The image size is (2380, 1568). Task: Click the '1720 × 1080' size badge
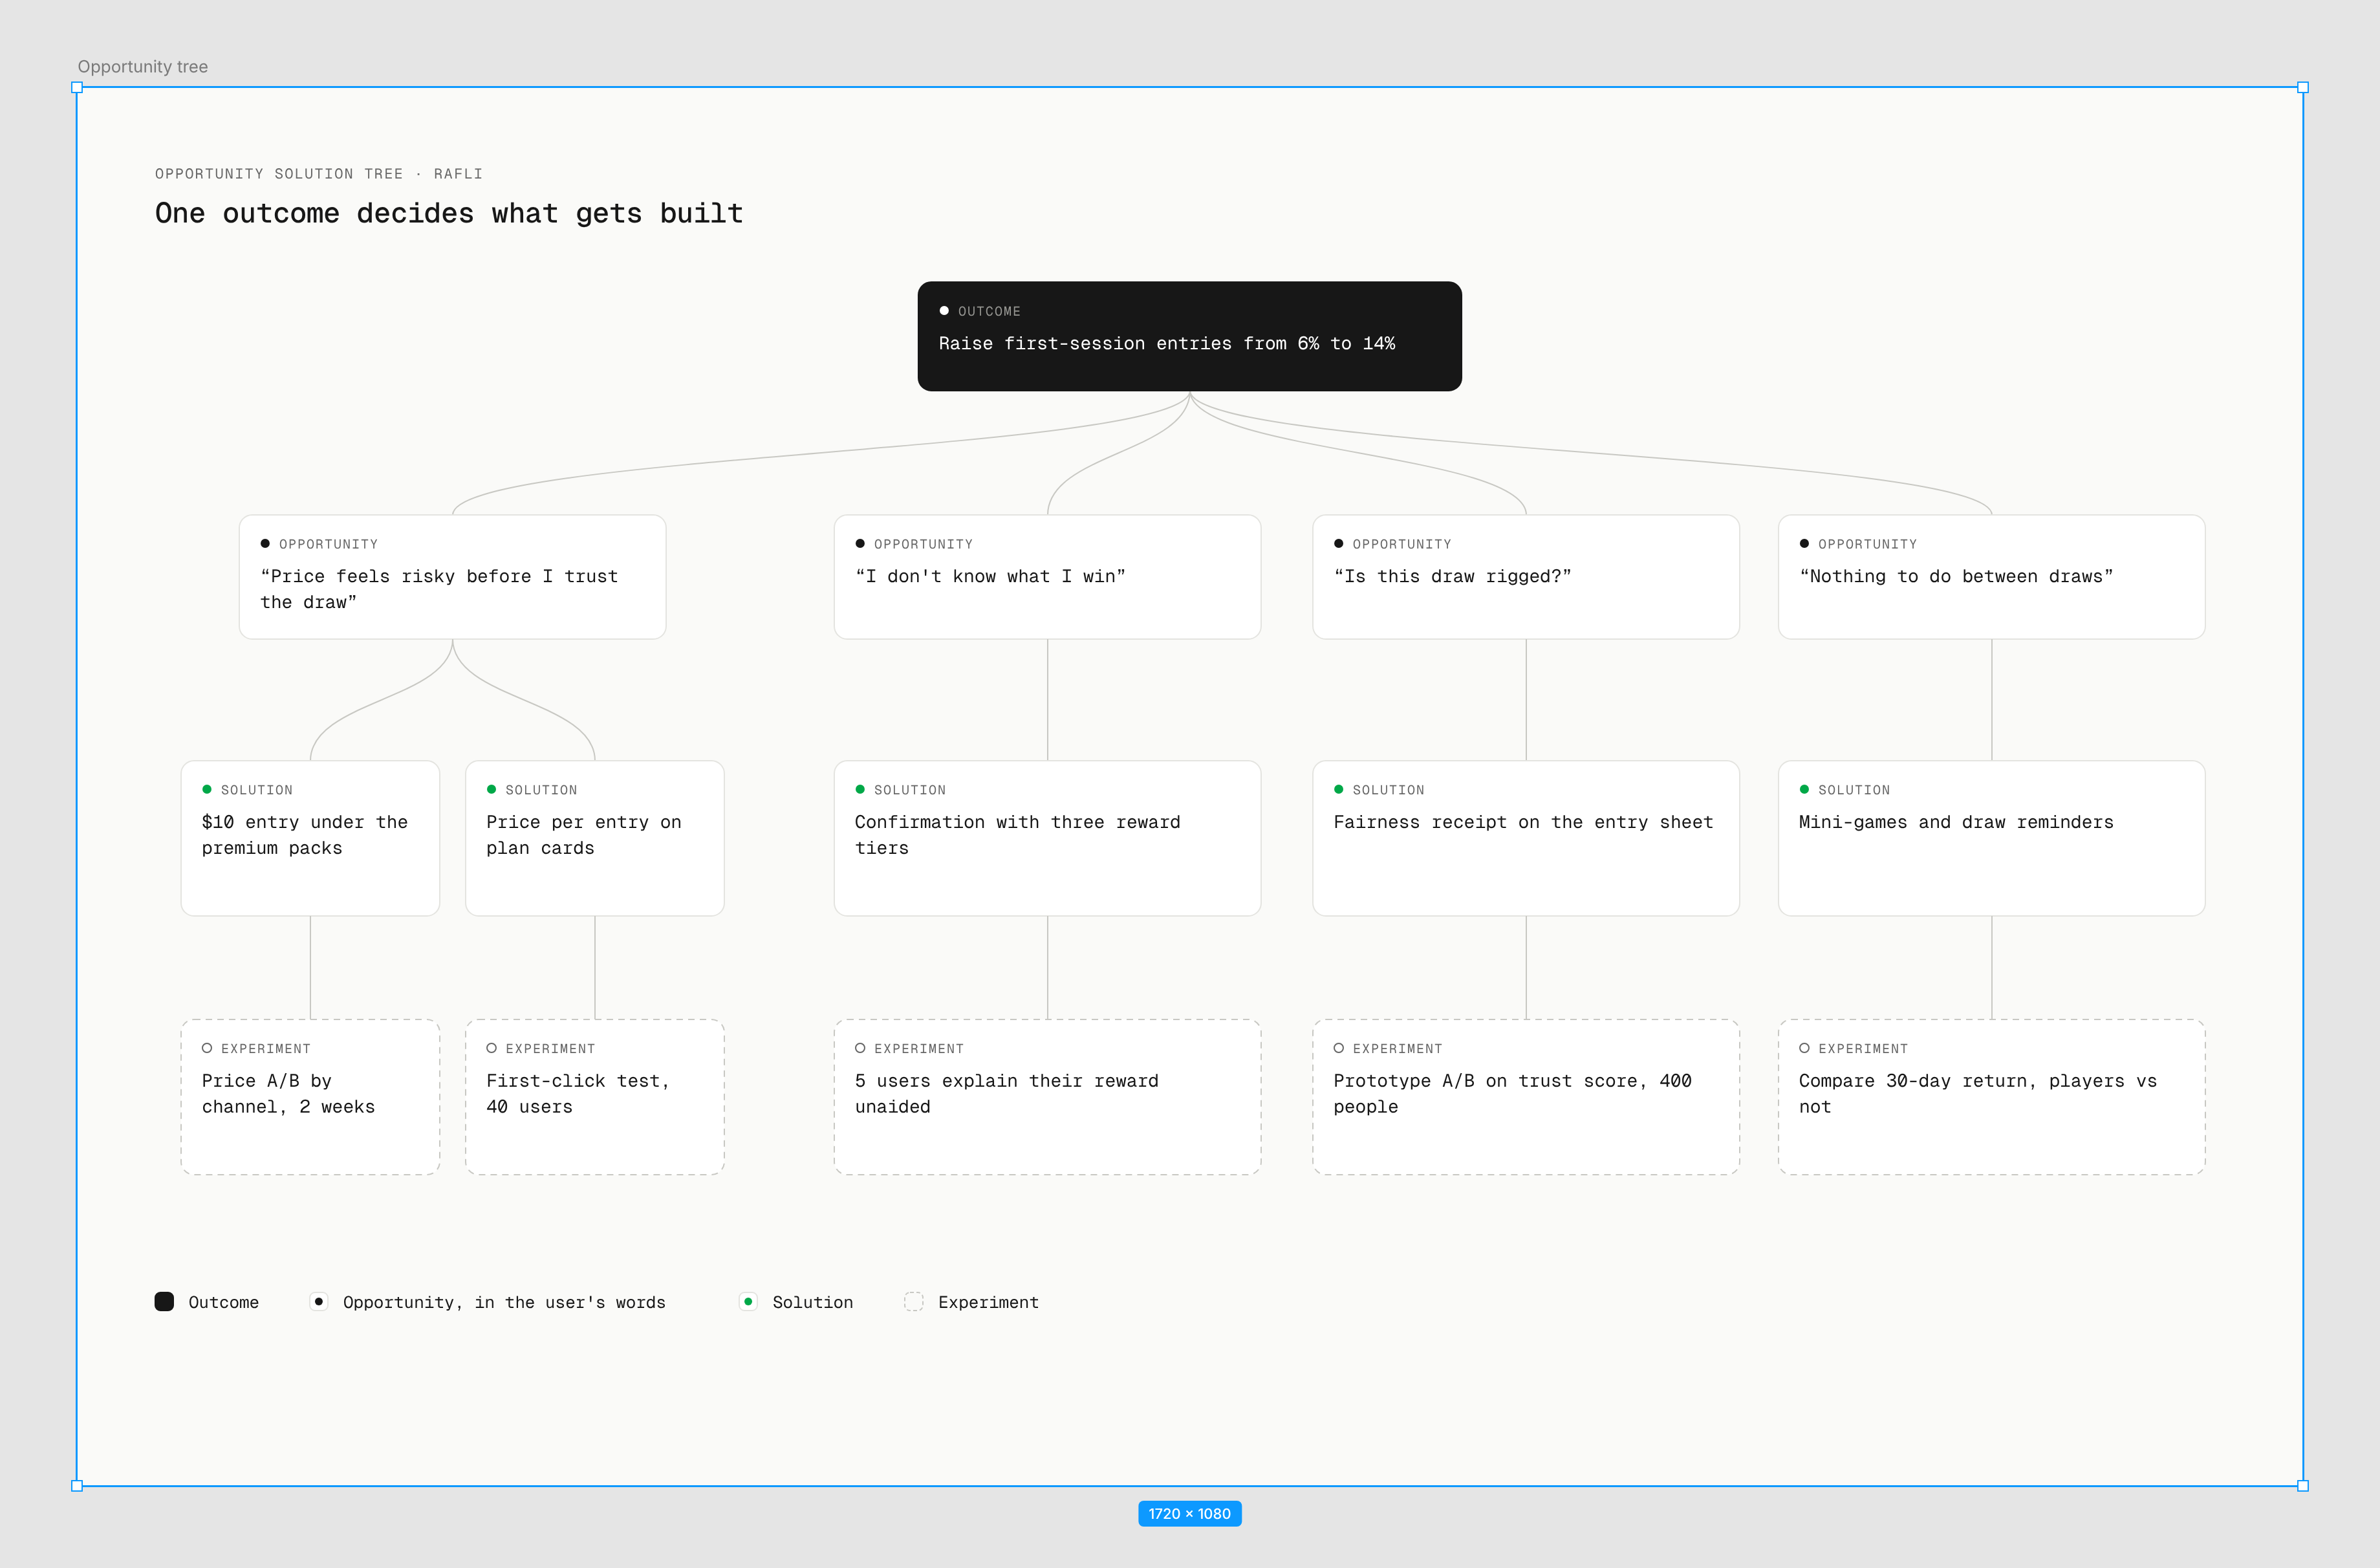(1190, 1514)
